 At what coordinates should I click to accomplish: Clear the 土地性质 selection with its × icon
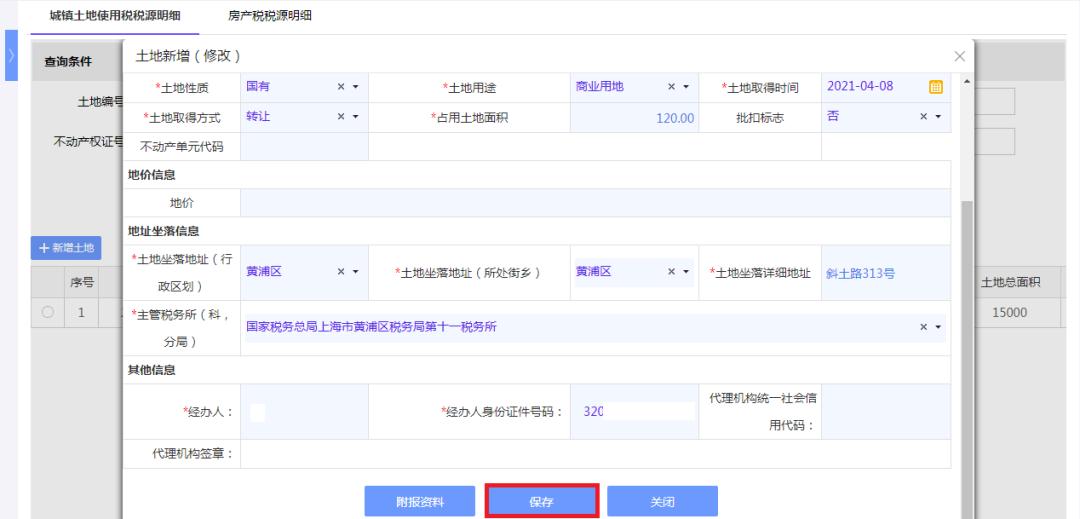tap(341, 87)
